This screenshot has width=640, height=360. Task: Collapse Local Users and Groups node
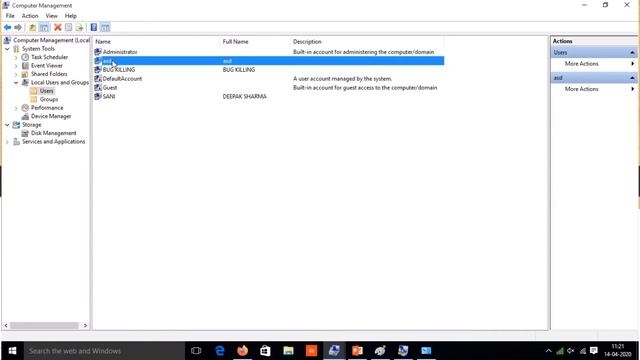pos(16,82)
